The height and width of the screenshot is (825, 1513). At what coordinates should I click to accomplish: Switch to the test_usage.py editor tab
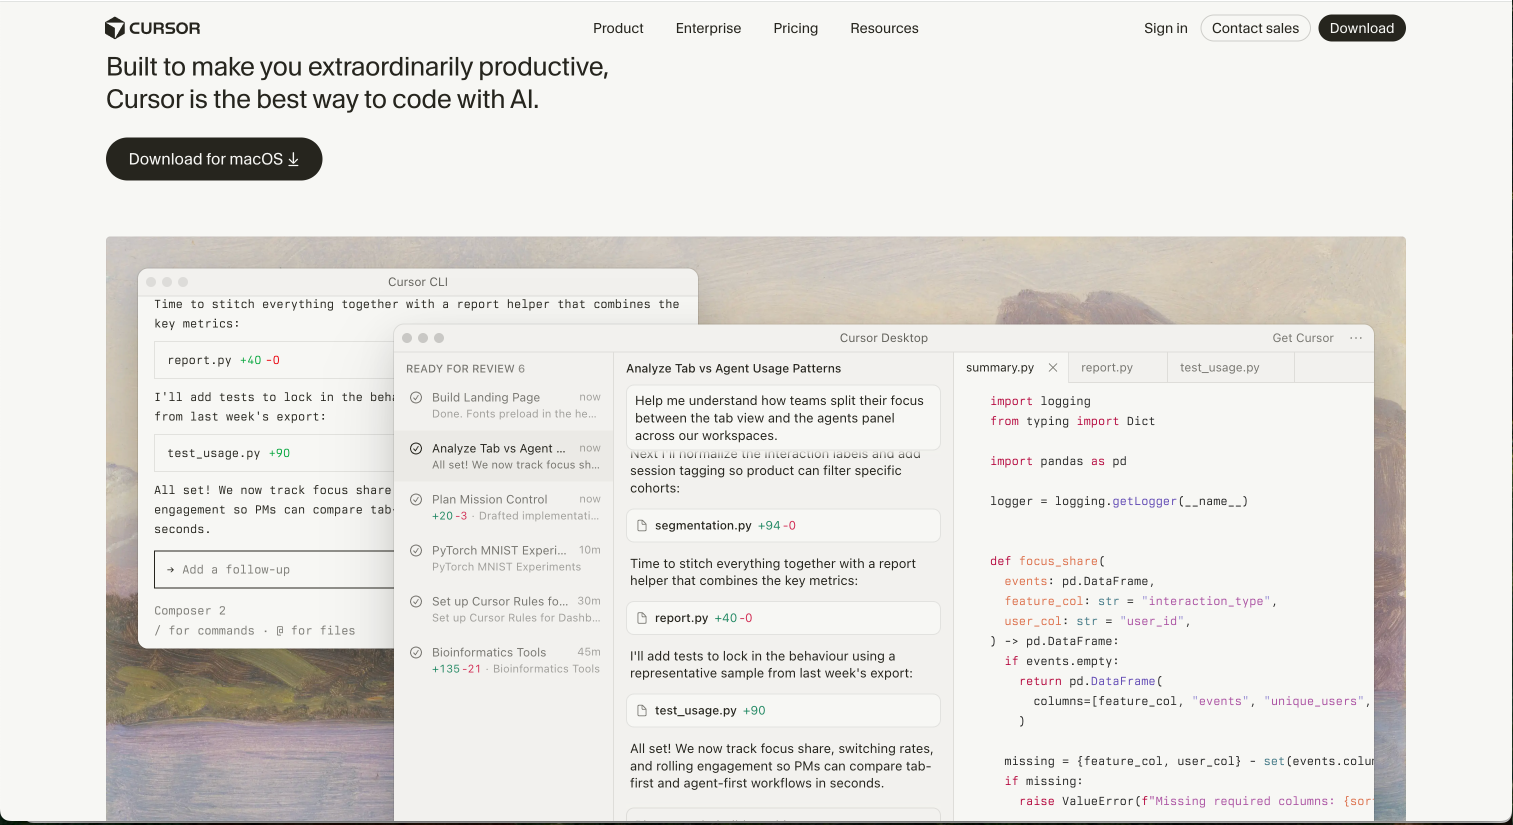coord(1220,368)
